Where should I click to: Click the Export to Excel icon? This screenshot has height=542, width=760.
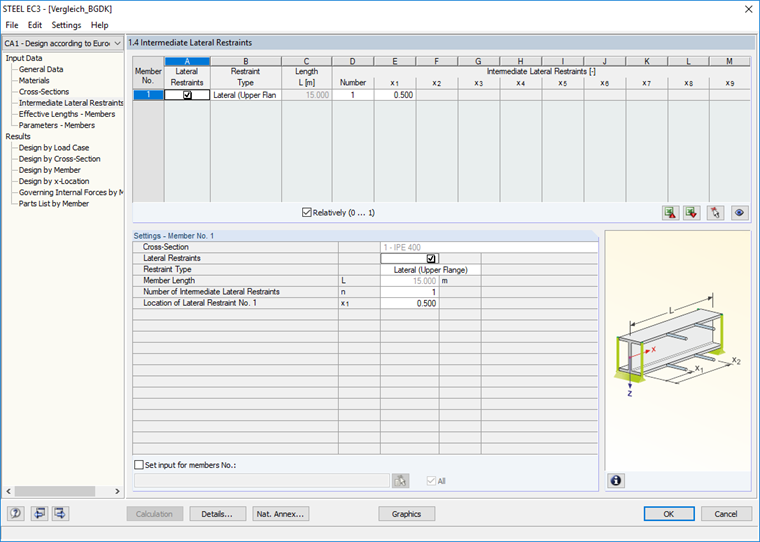671,213
